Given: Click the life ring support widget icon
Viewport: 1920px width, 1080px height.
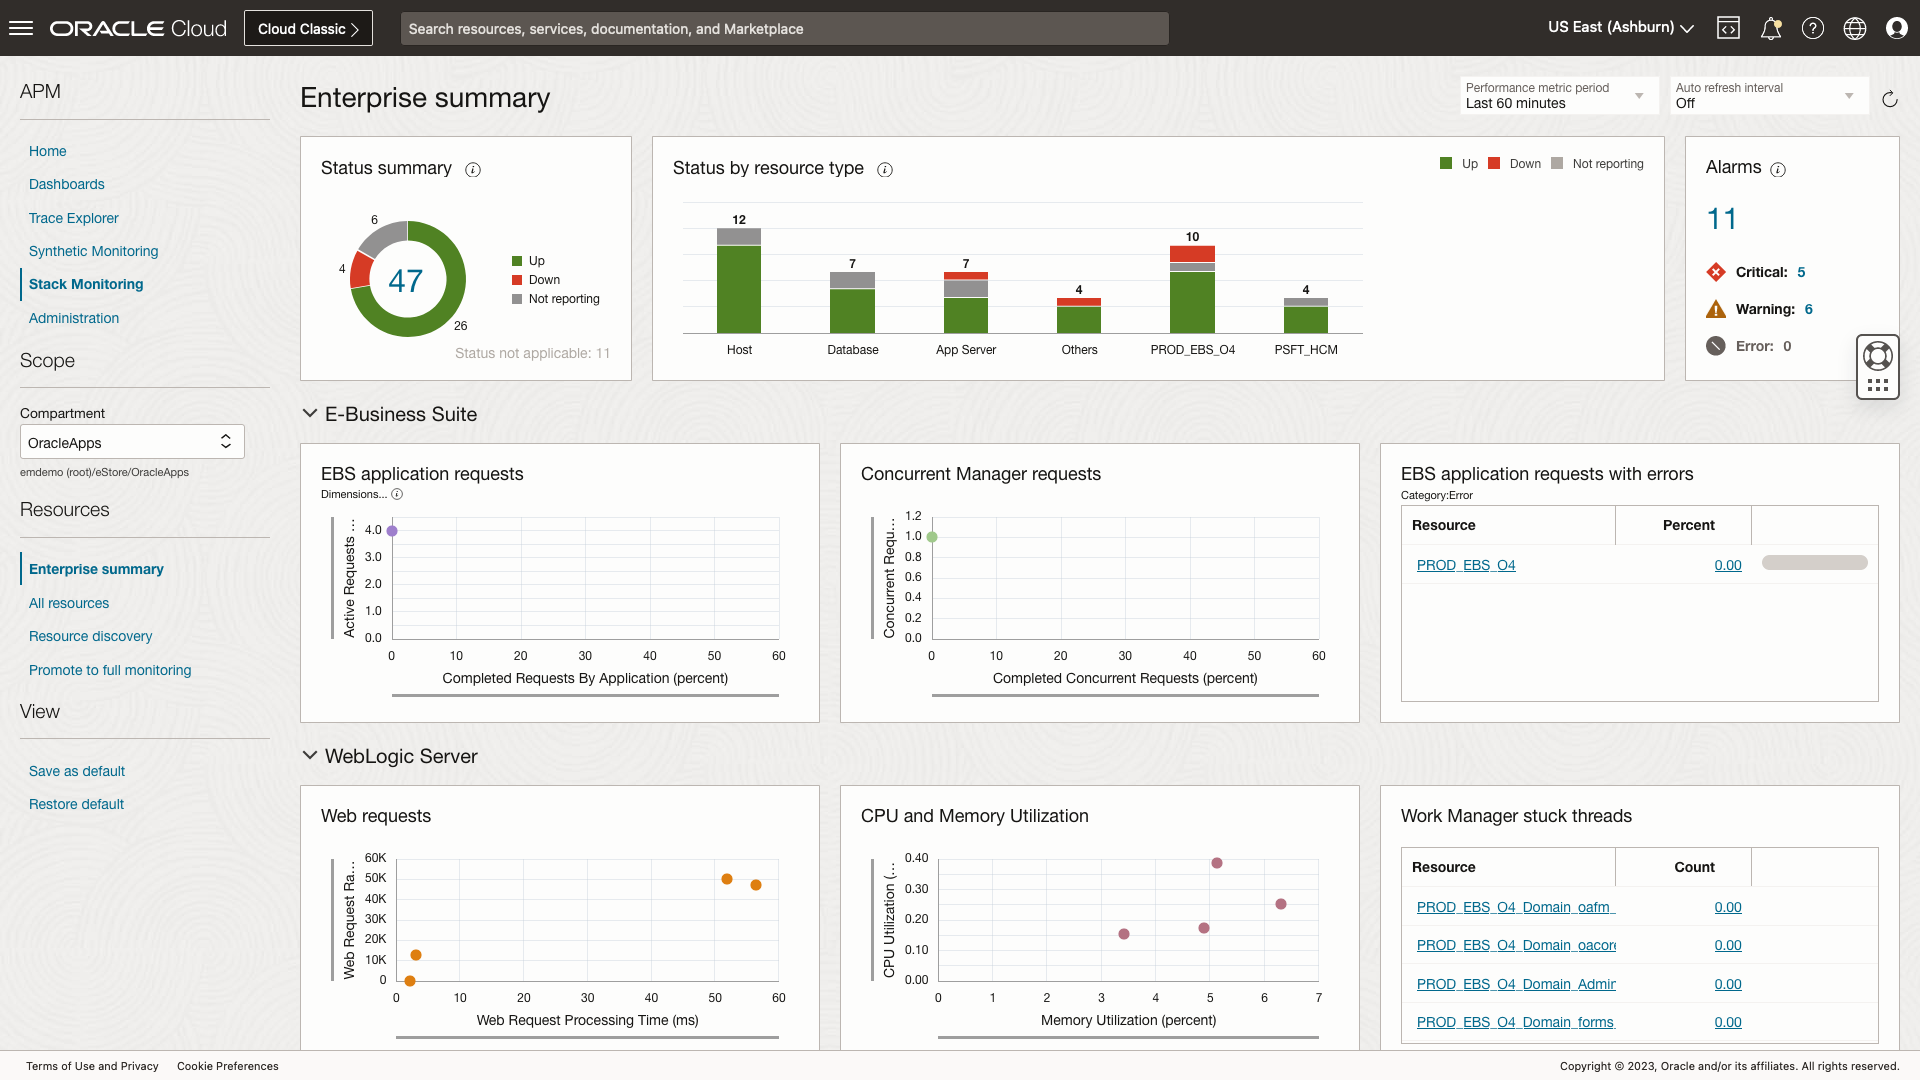Looking at the screenshot, I should (1877, 356).
